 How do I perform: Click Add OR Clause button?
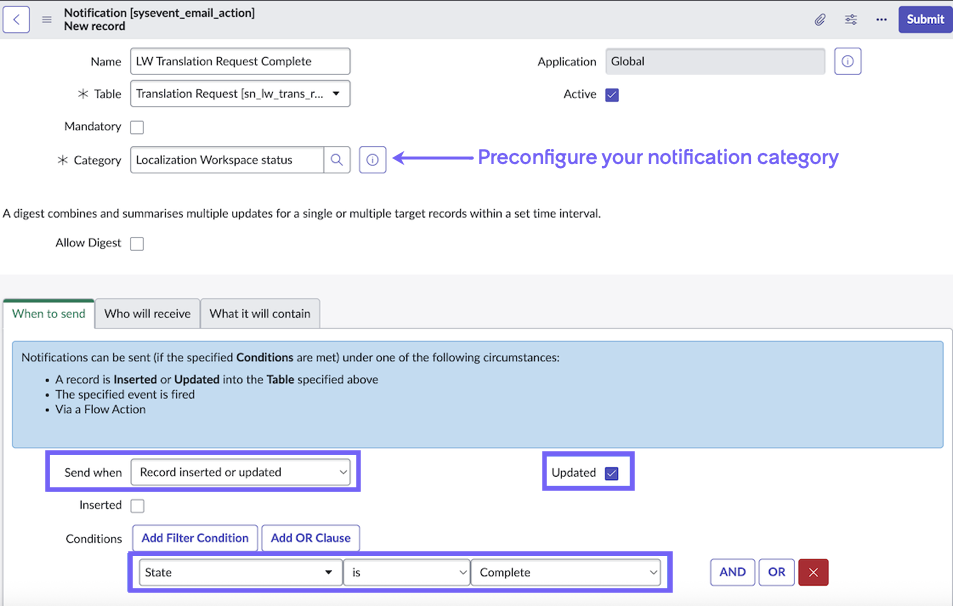tap(311, 538)
